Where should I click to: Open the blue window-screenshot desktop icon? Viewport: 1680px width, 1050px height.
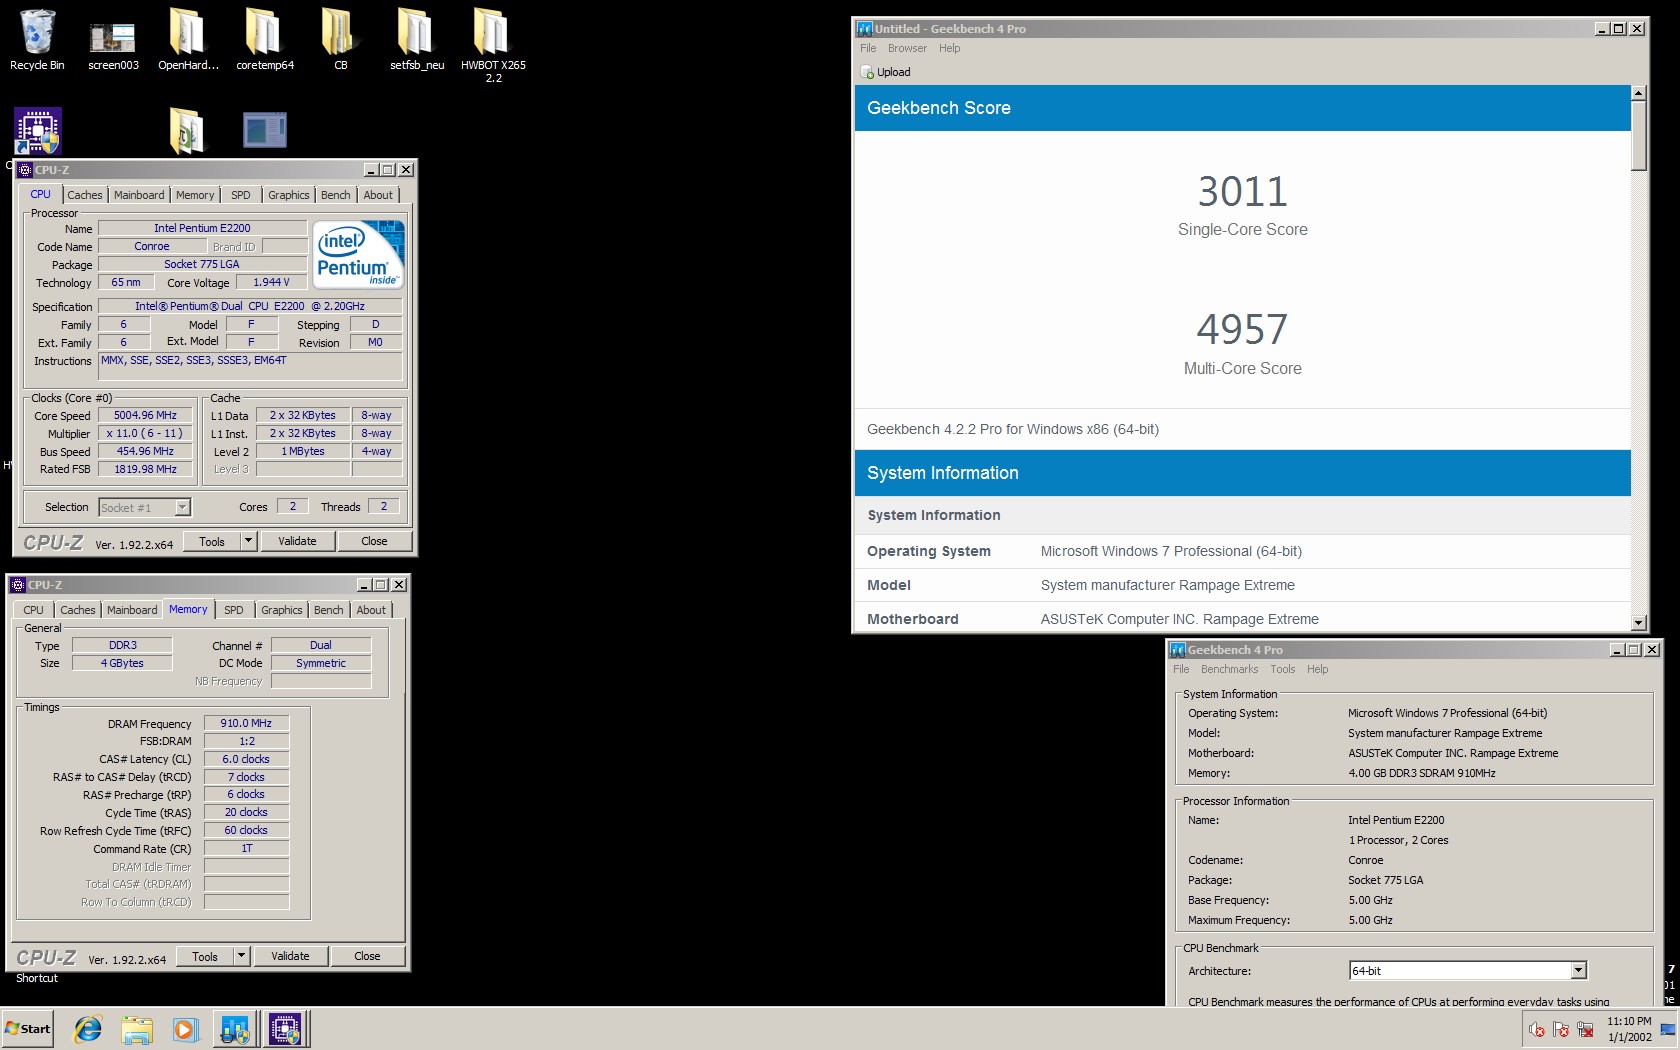[x=265, y=130]
